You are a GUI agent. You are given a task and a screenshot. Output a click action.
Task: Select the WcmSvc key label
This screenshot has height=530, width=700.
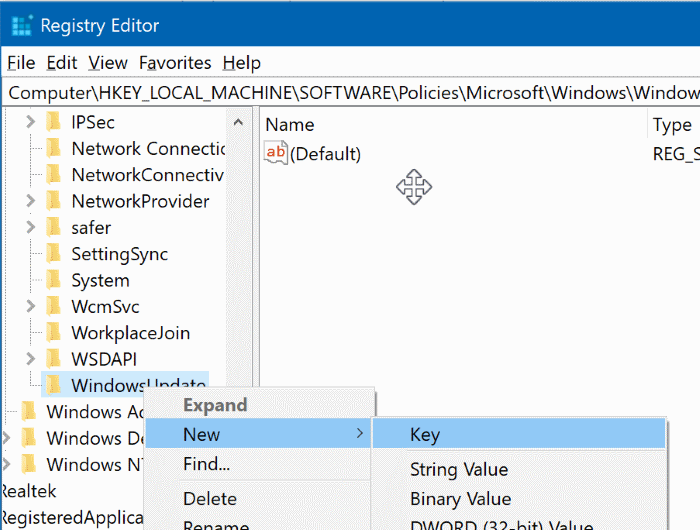(x=105, y=307)
